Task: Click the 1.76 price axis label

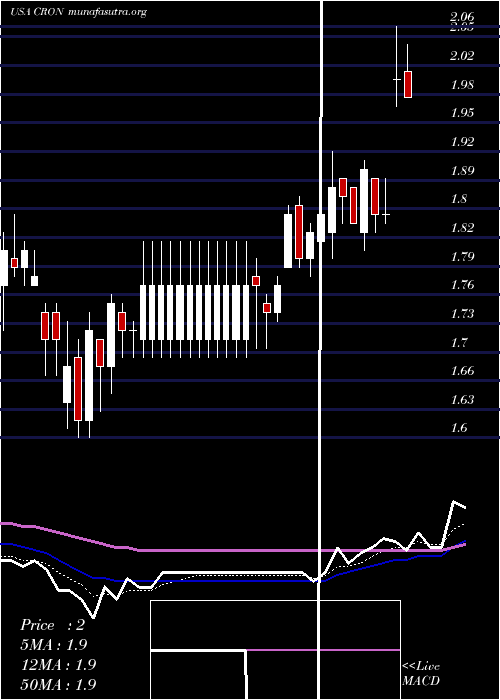Action: 462,285
